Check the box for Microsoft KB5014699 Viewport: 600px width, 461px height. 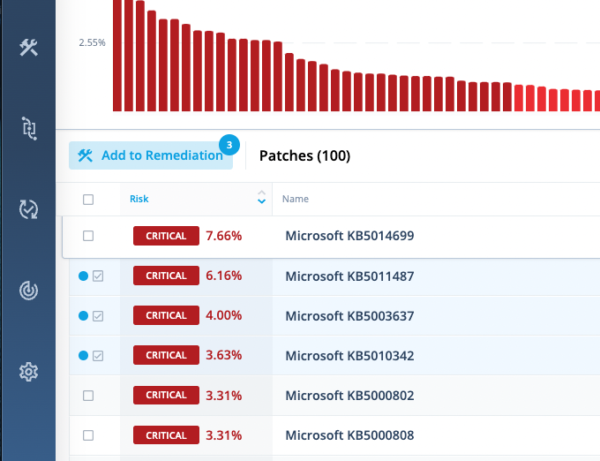click(88, 236)
